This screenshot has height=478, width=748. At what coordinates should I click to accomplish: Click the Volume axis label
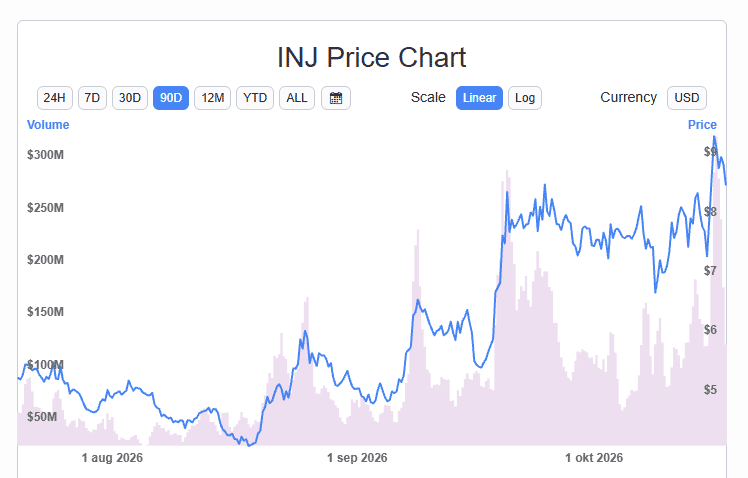[x=48, y=125]
